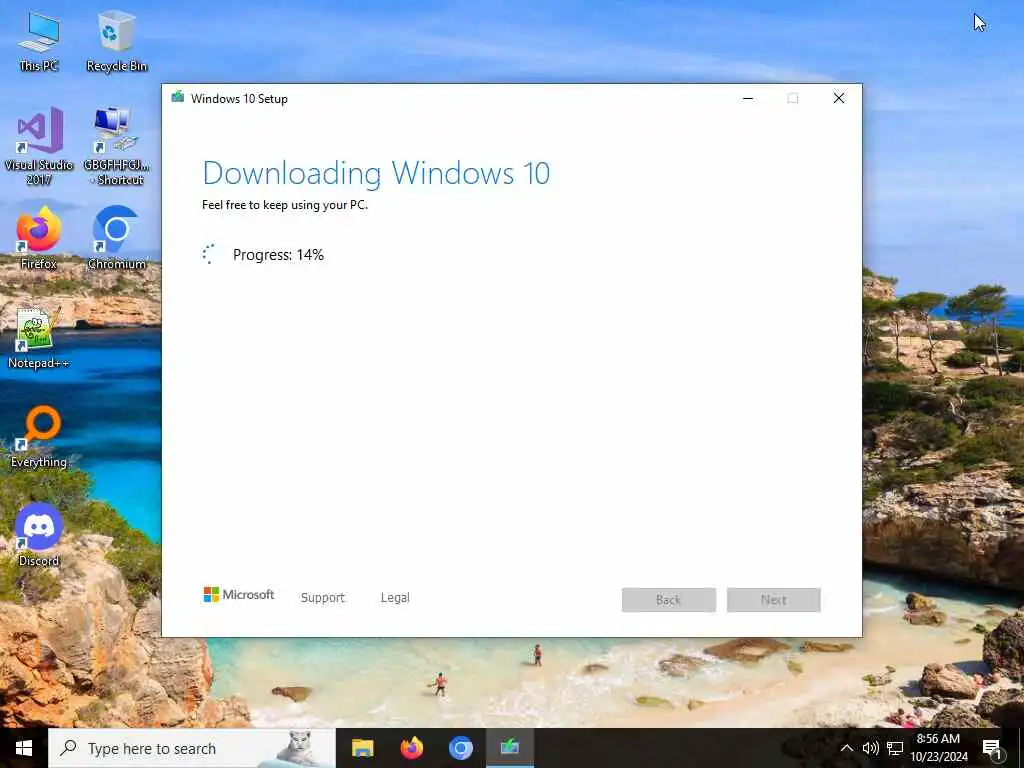Select Chromium desktop shortcut
1024x768 pixels.
tap(116, 238)
